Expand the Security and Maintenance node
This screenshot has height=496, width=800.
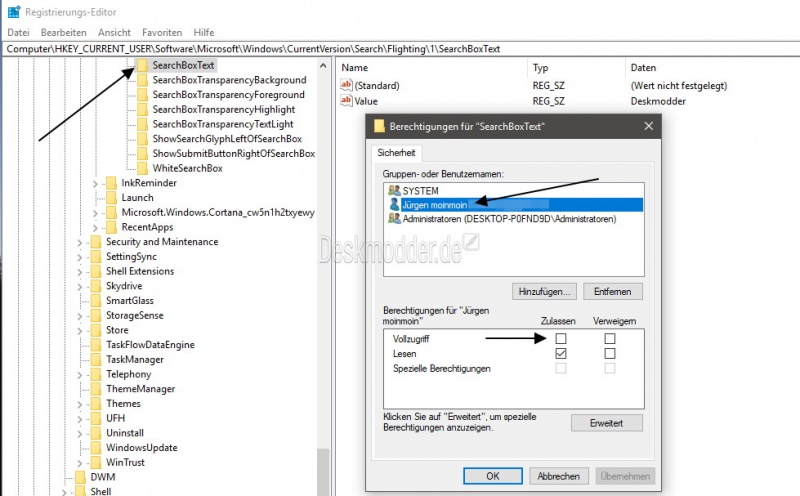(80, 242)
